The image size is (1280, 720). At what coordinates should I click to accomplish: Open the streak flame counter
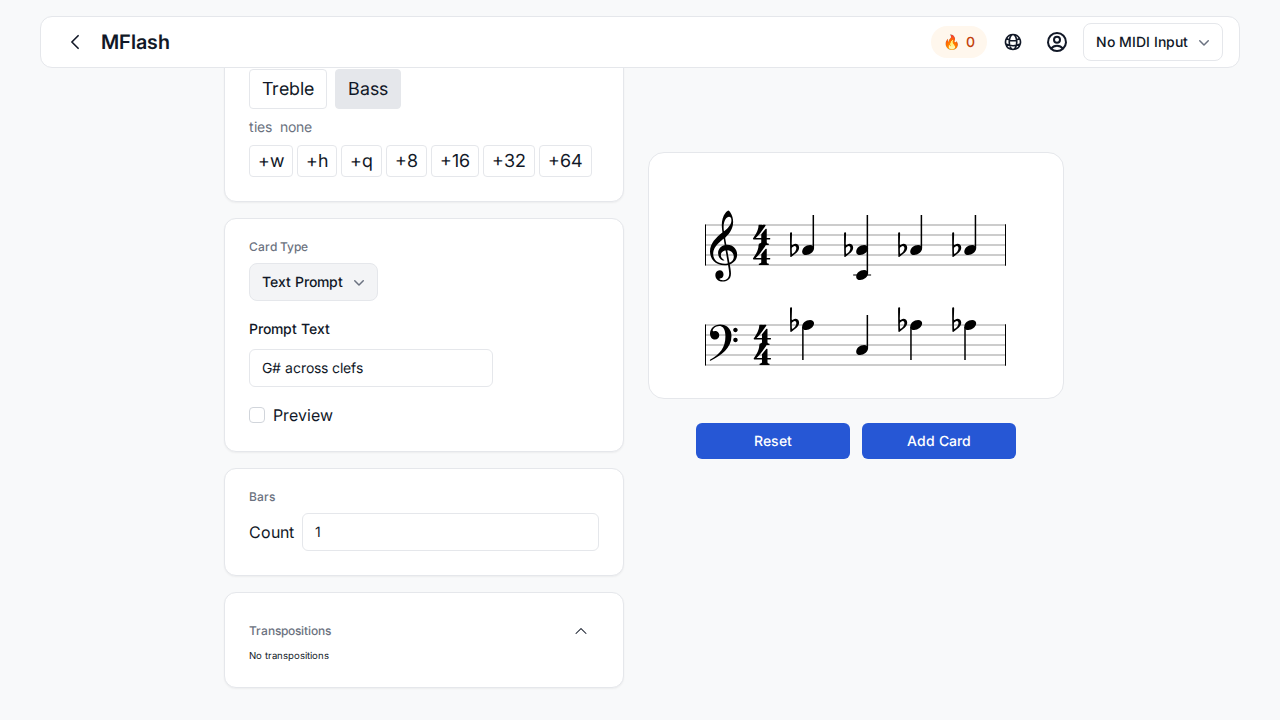coord(958,42)
